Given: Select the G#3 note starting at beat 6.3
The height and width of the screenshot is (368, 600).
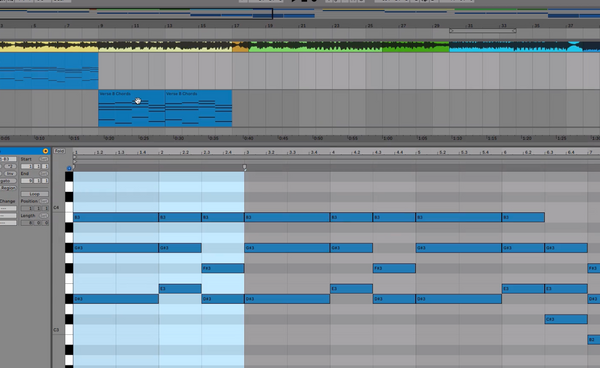Looking at the screenshot, I should [566, 248].
